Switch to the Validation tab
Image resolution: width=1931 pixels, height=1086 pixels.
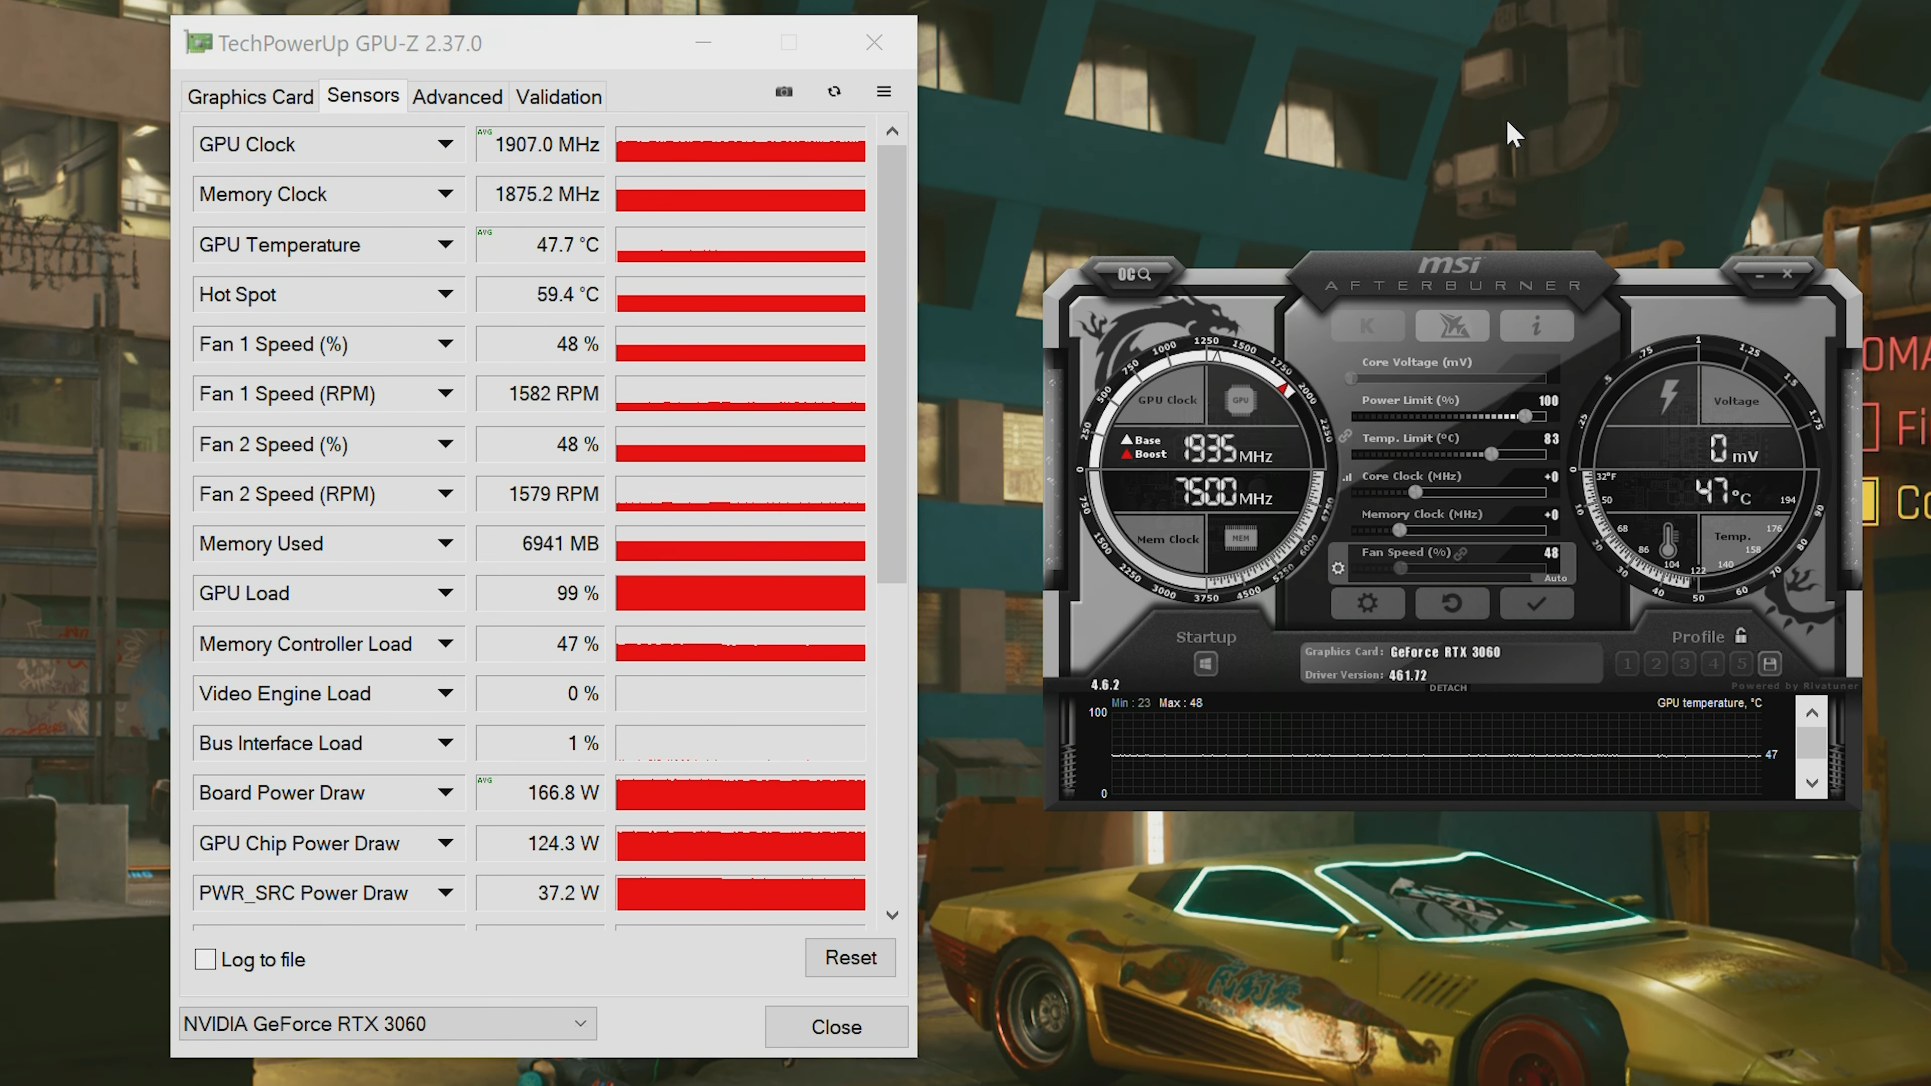(558, 97)
